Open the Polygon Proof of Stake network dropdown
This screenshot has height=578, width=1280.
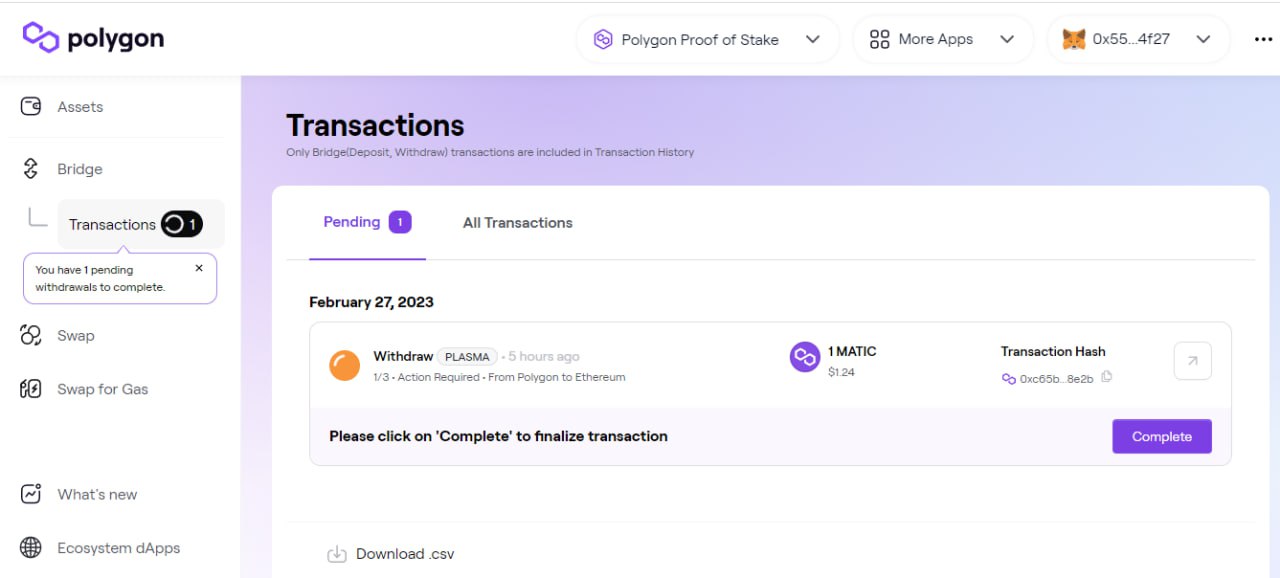pyautogui.click(x=707, y=40)
